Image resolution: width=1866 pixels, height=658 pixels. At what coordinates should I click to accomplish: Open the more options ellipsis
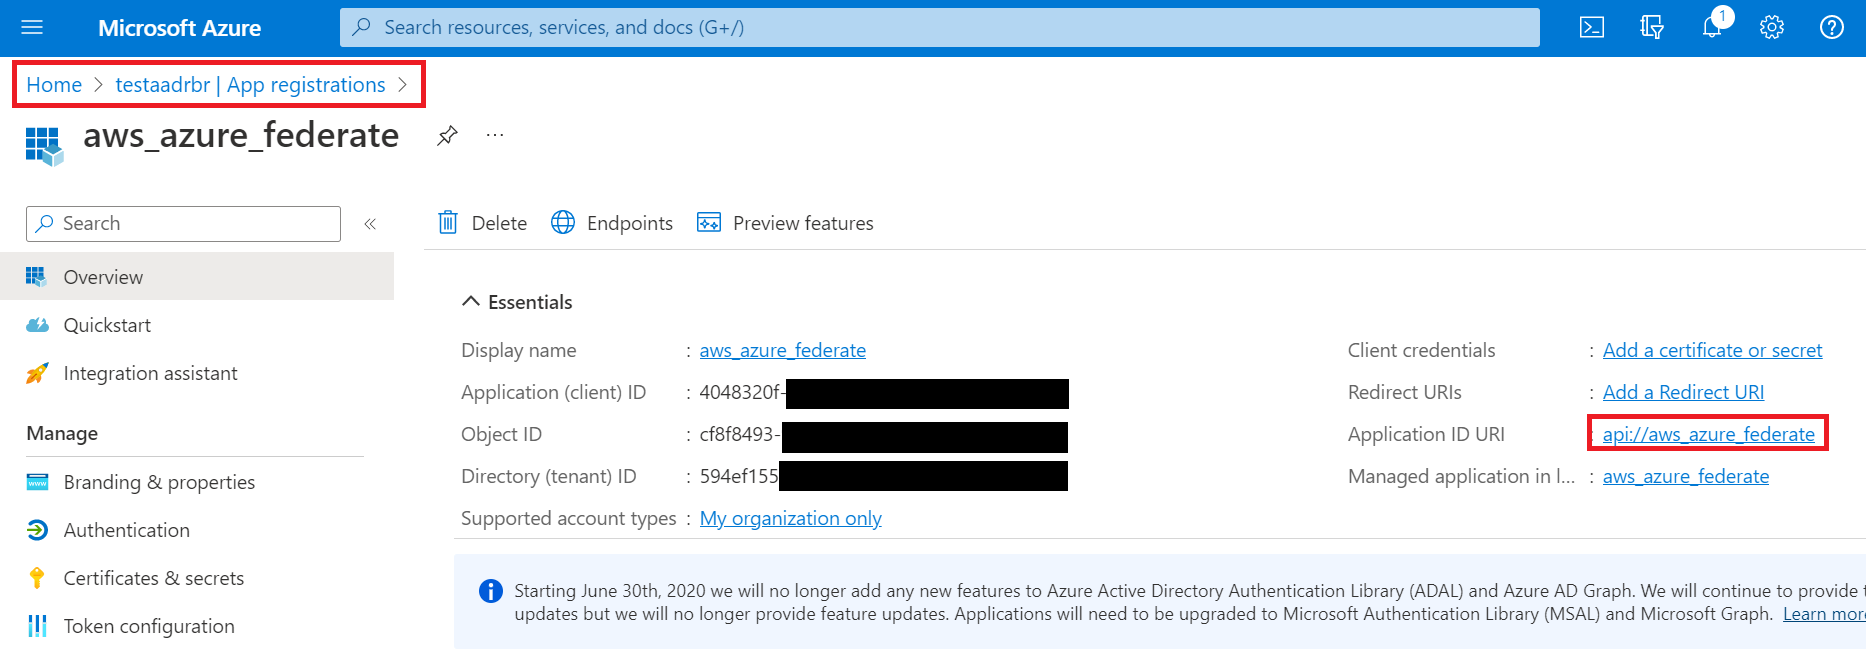tap(495, 135)
